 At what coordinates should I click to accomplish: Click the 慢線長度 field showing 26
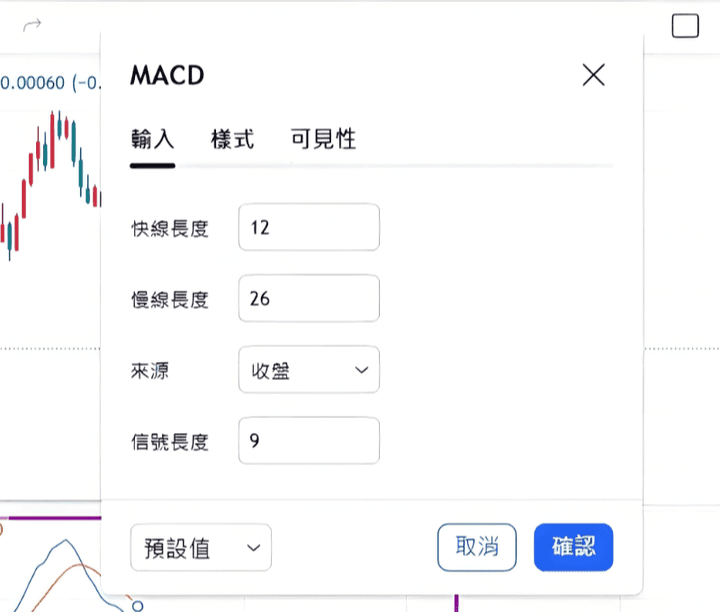click(309, 298)
